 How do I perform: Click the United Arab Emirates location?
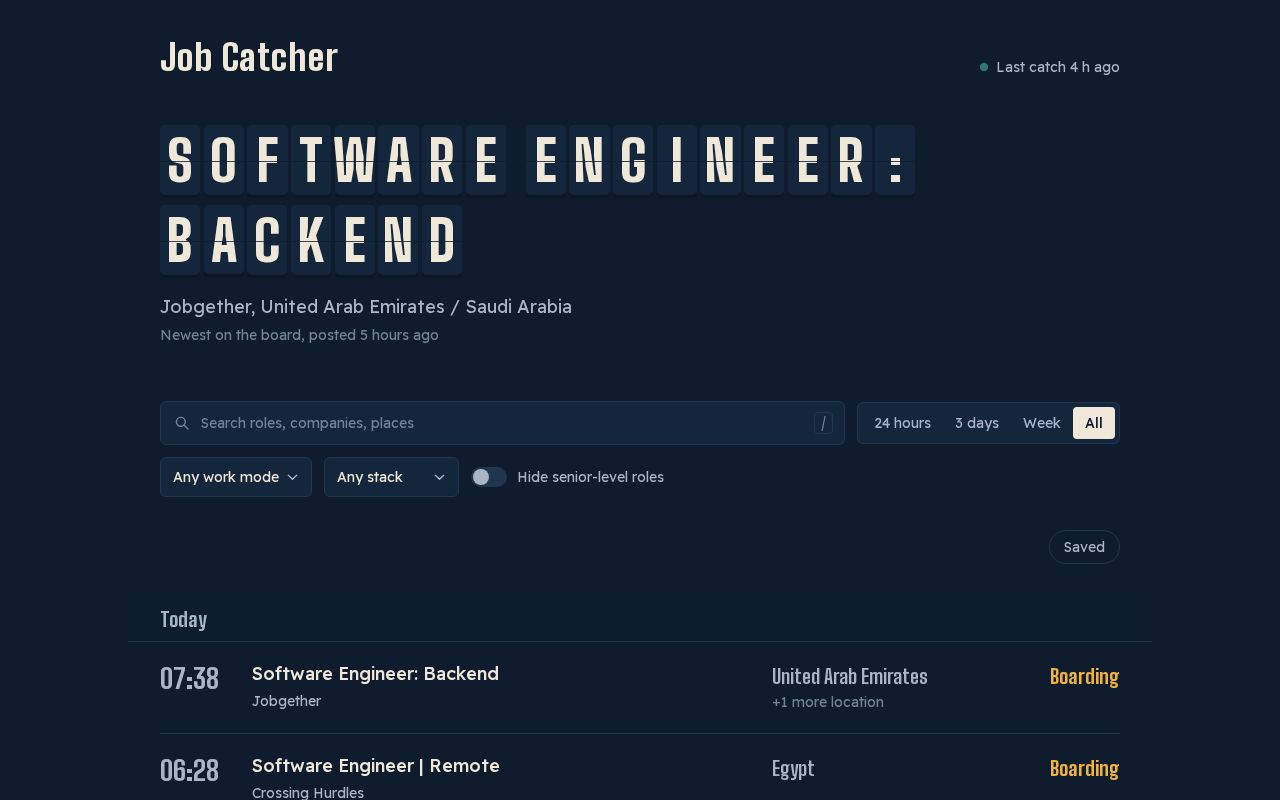coord(850,677)
